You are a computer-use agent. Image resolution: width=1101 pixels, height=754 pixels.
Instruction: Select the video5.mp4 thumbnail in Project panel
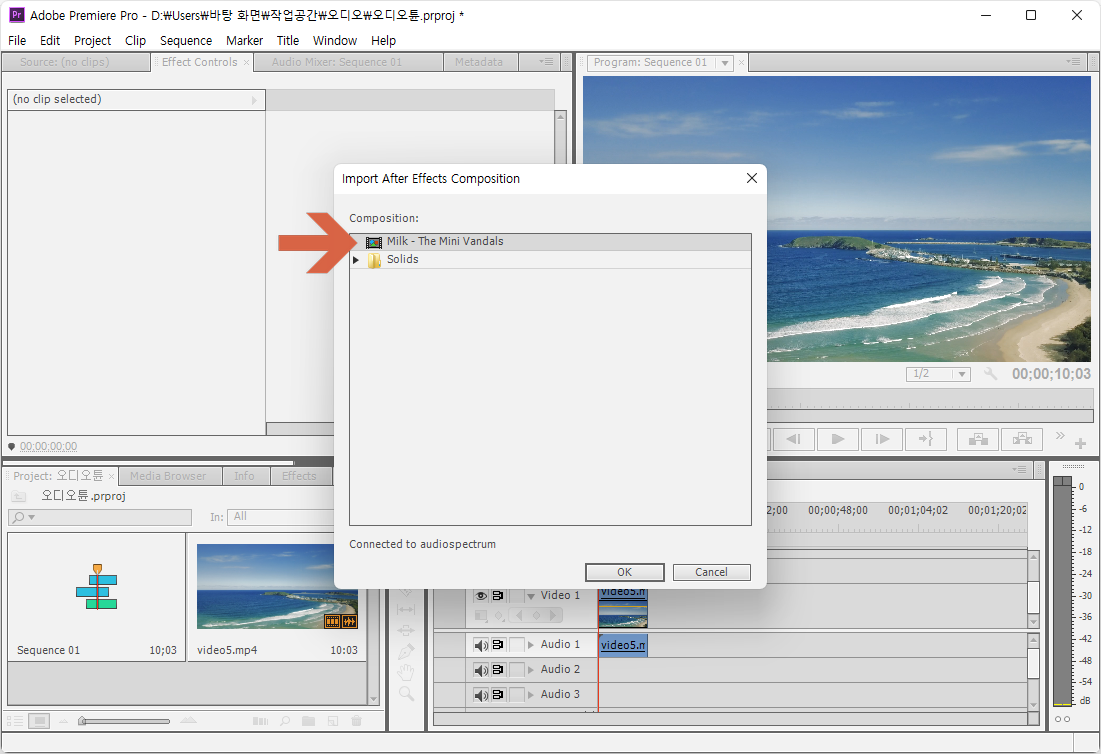pyautogui.click(x=277, y=587)
